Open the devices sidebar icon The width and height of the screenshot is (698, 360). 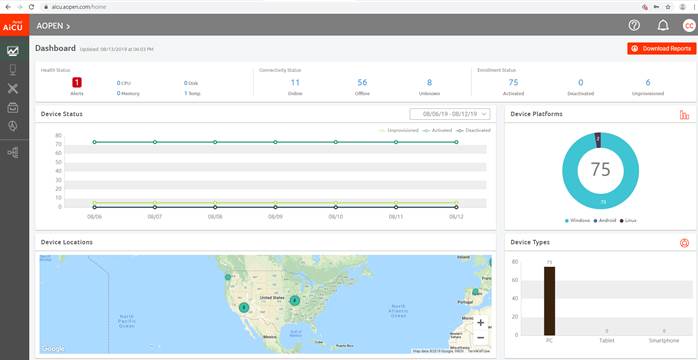click(x=13, y=70)
